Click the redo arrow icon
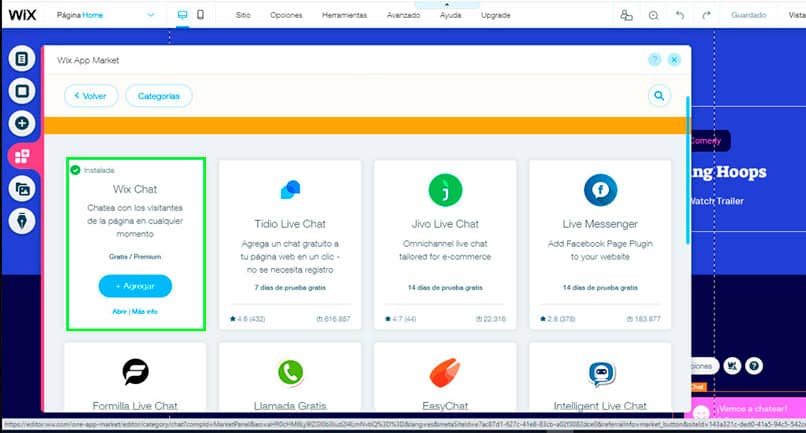 tap(706, 15)
